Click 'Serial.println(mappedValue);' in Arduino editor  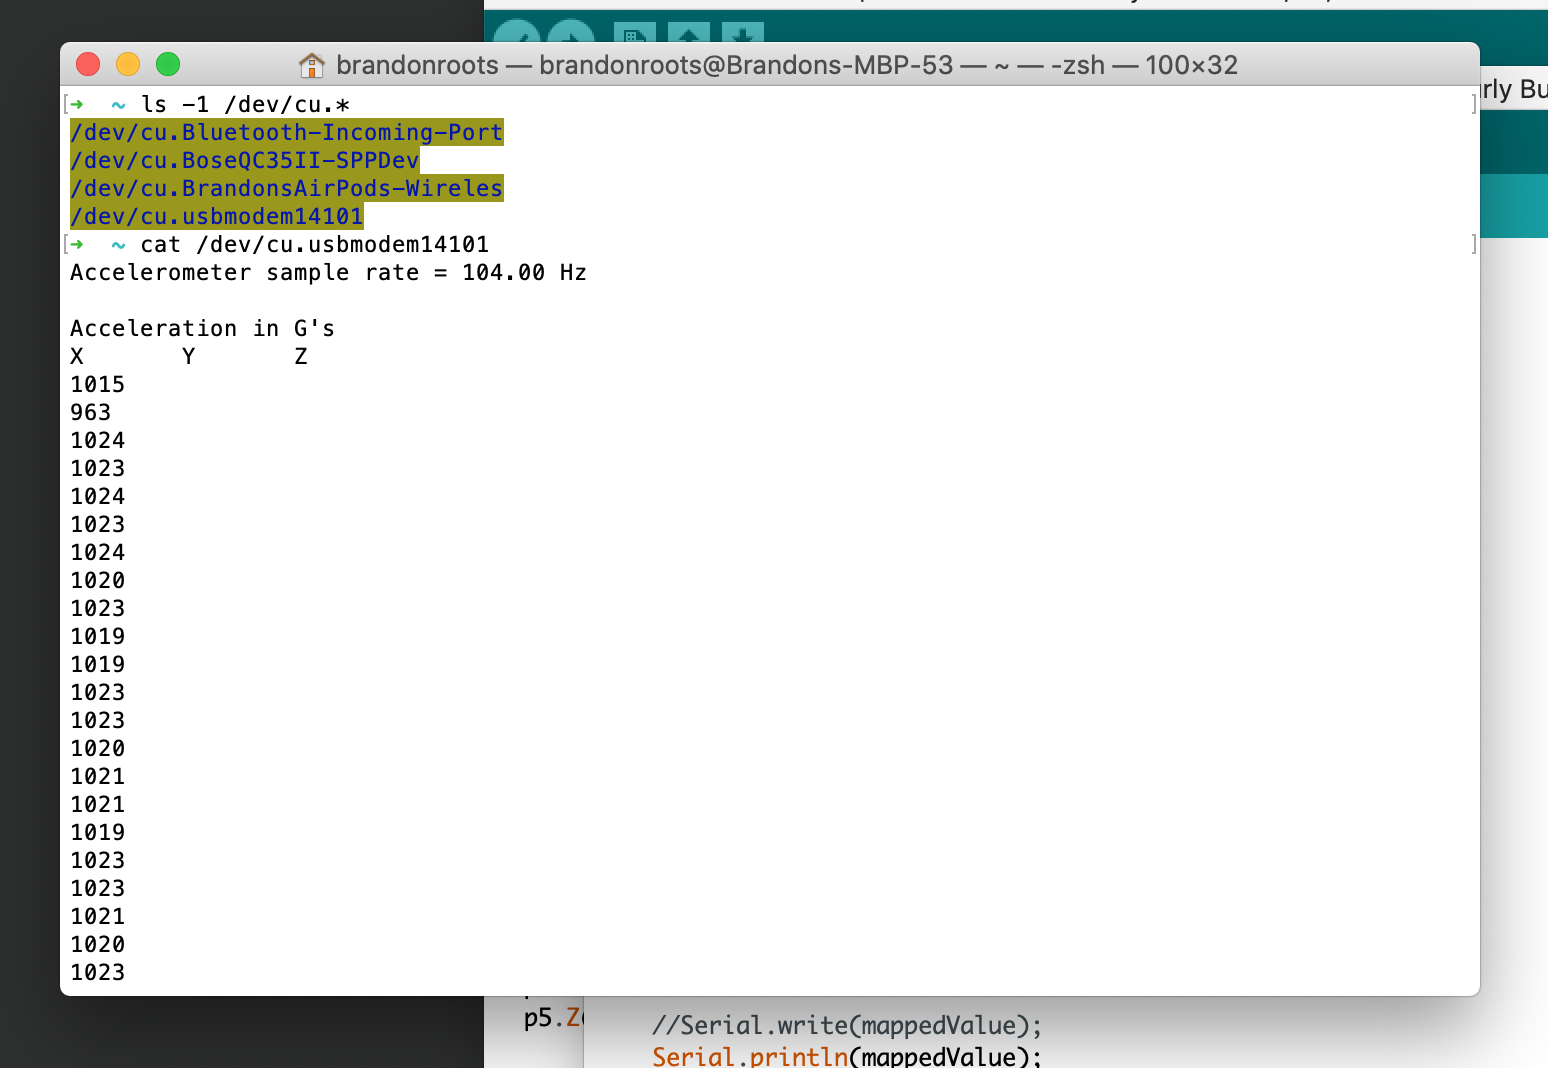(847, 1056)
